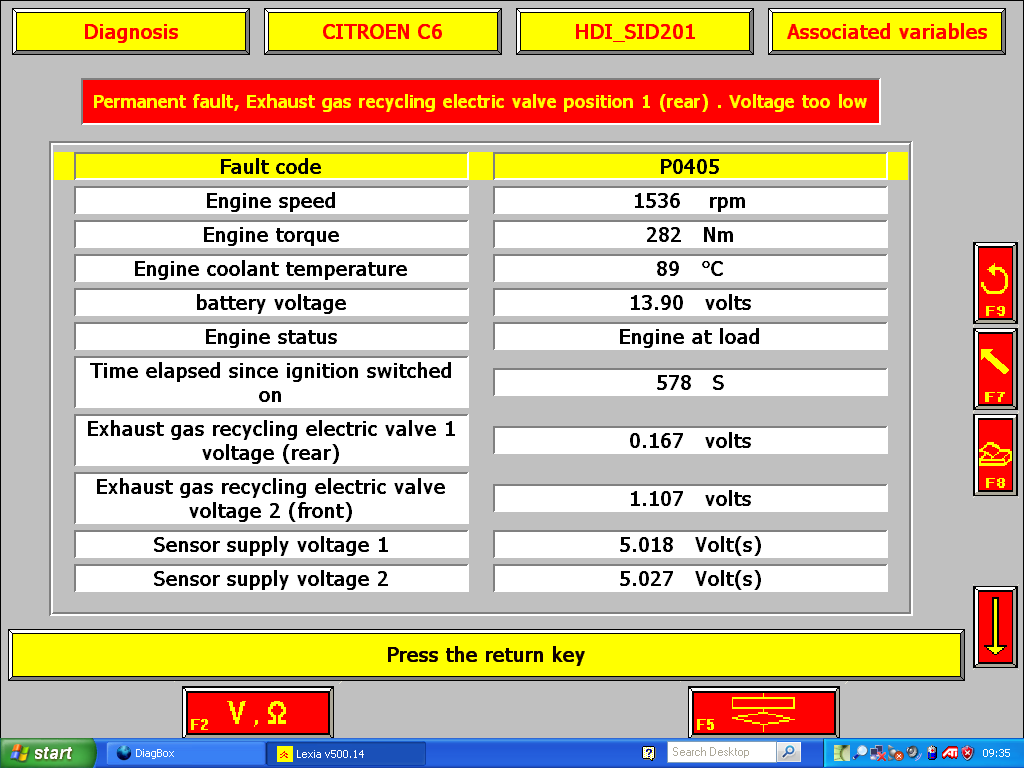Image resolution: width=1024 pixels, height=768 pixels.
Task: Select the 282 Nm value
Action: 690,234
